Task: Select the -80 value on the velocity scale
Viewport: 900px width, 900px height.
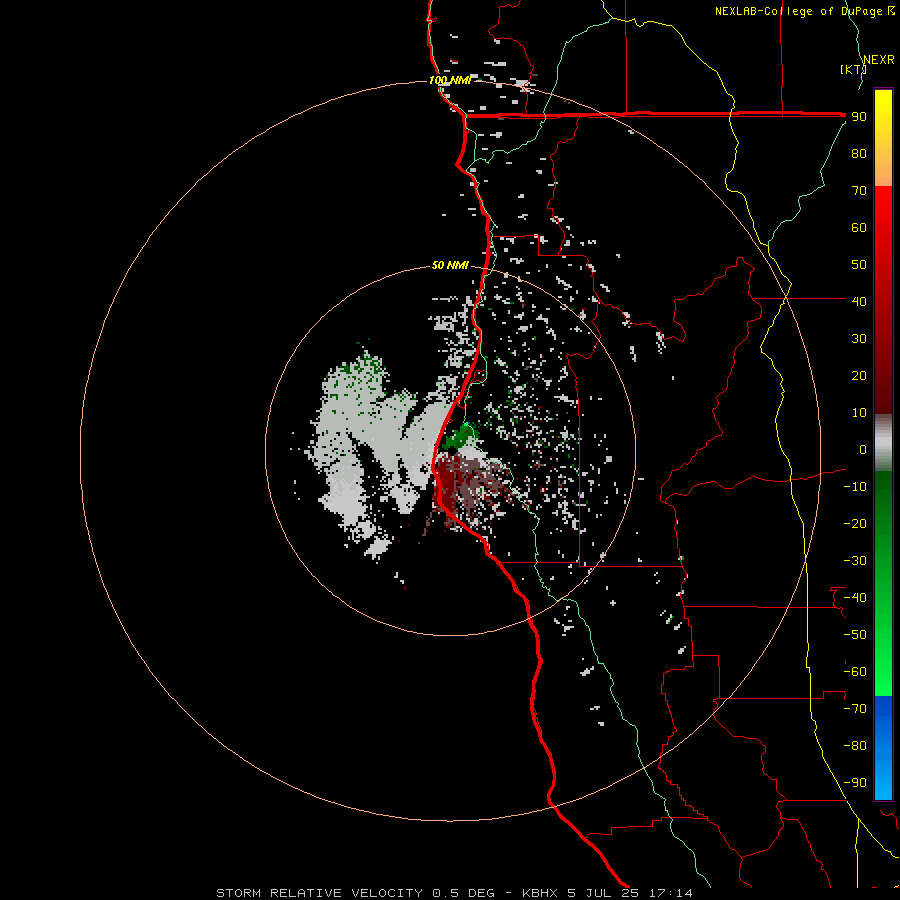Action: pos(855,746)
